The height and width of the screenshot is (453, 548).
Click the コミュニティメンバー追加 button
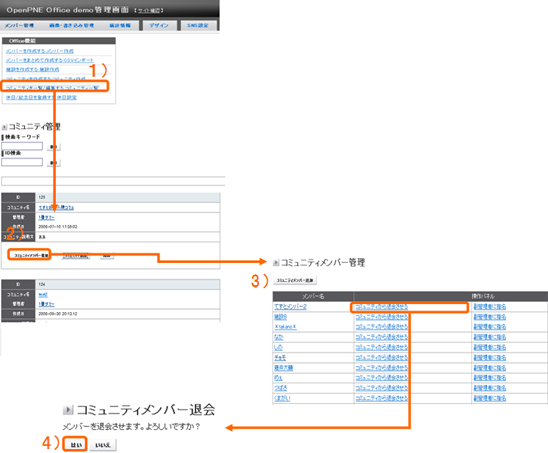[x=295, y=280]
